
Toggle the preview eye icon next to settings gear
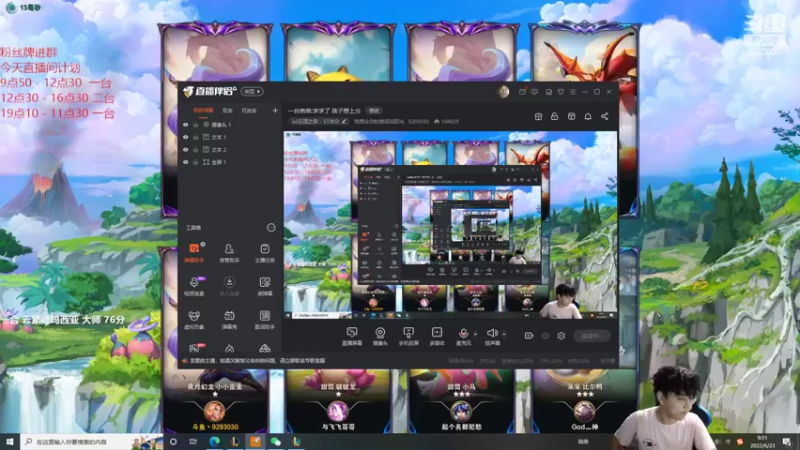tap(545, 336)
